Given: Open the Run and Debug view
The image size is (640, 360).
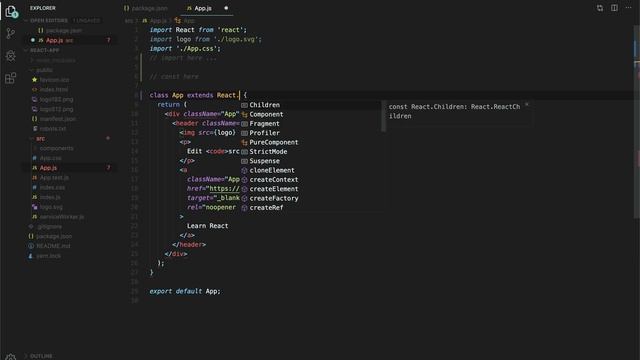Looking at the screenshot, I should coord(11,56).
